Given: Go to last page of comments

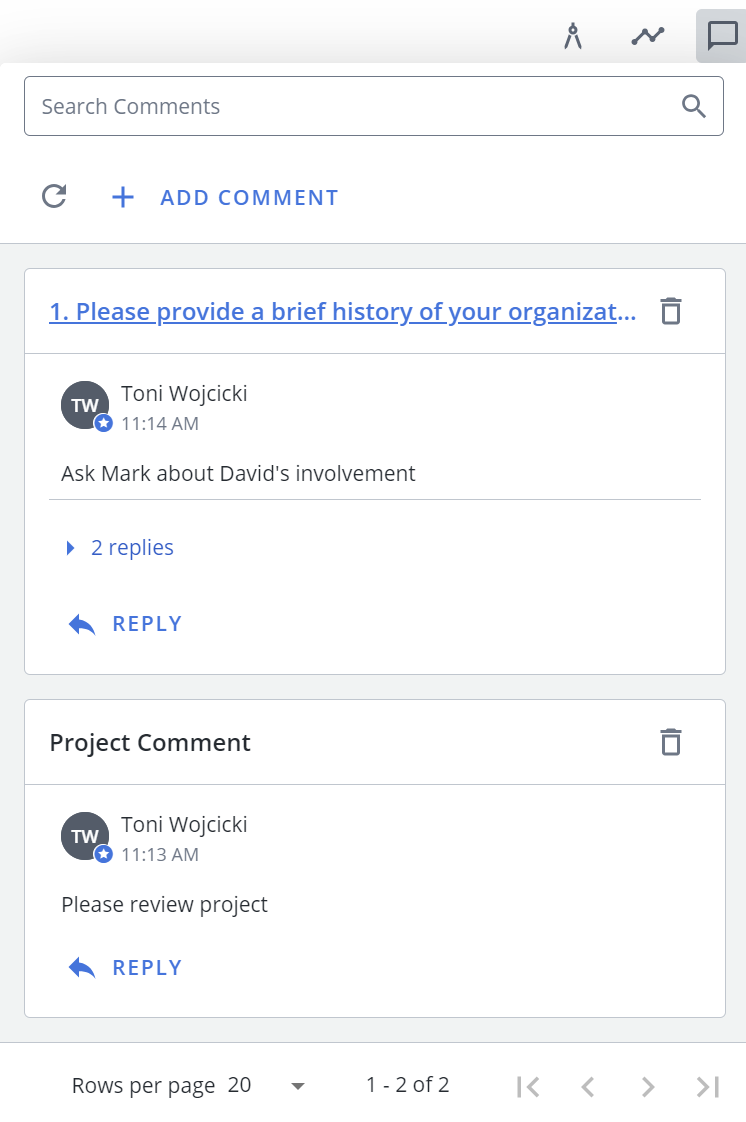Looking at the screenshot, I should click(x=708, y=1086).
